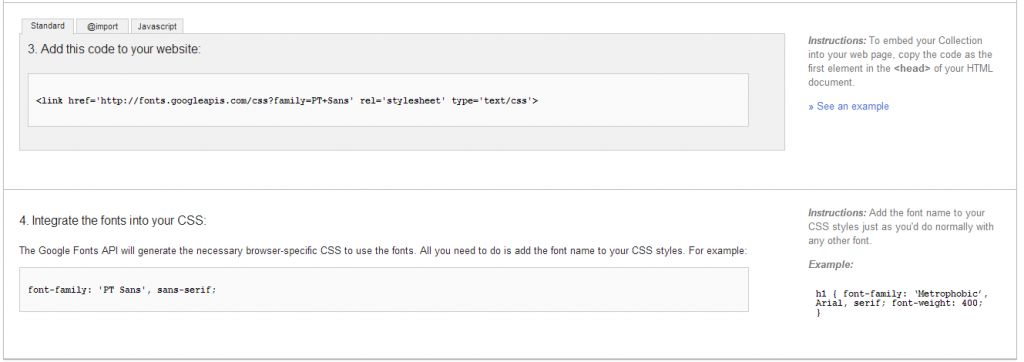The width and height of the screenshot is (1024, 362).
Task: Click the Google Fonts API description paragraph
Action: click(x=383, y=251)
